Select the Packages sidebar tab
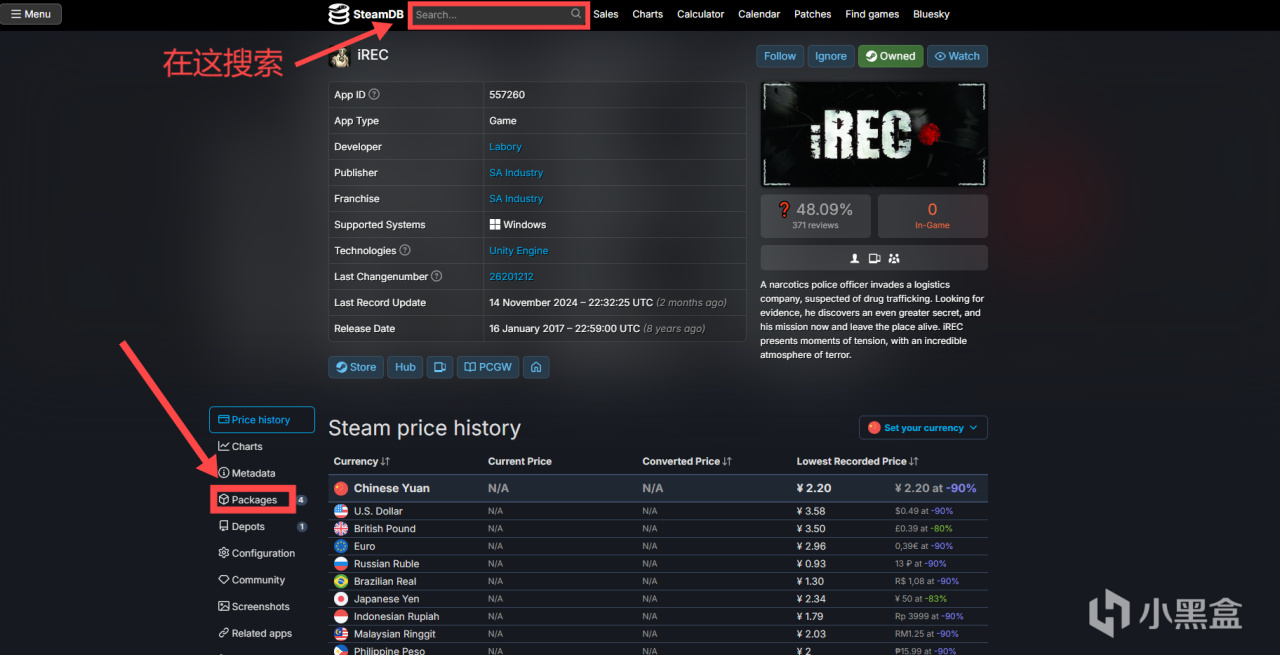Screen dimensions: 1280x655 click(262, 500)
